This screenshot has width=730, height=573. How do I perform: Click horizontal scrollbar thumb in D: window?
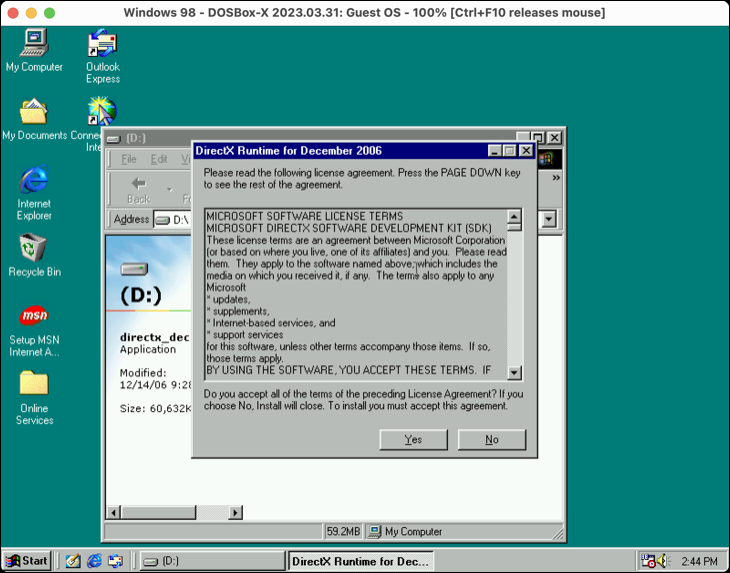[158, 512]
